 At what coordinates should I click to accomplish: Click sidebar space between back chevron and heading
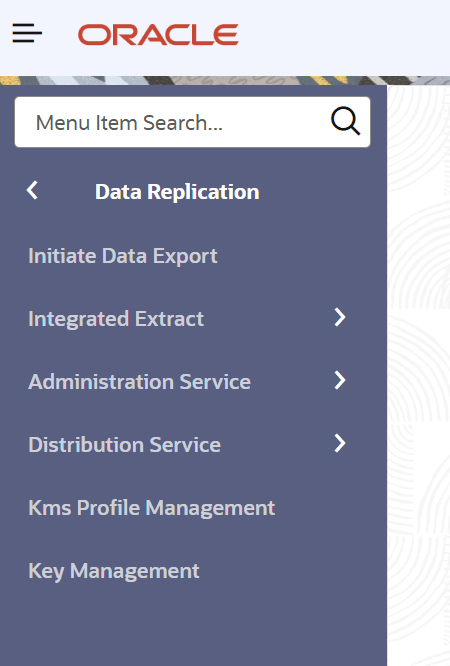[67, 191]
